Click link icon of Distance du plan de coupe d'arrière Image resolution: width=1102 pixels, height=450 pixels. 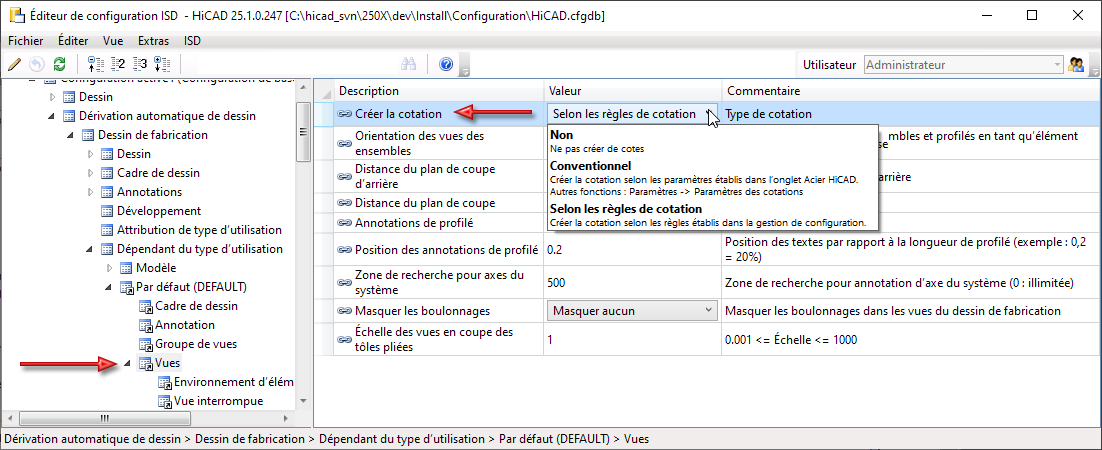[x=344, y=176]
